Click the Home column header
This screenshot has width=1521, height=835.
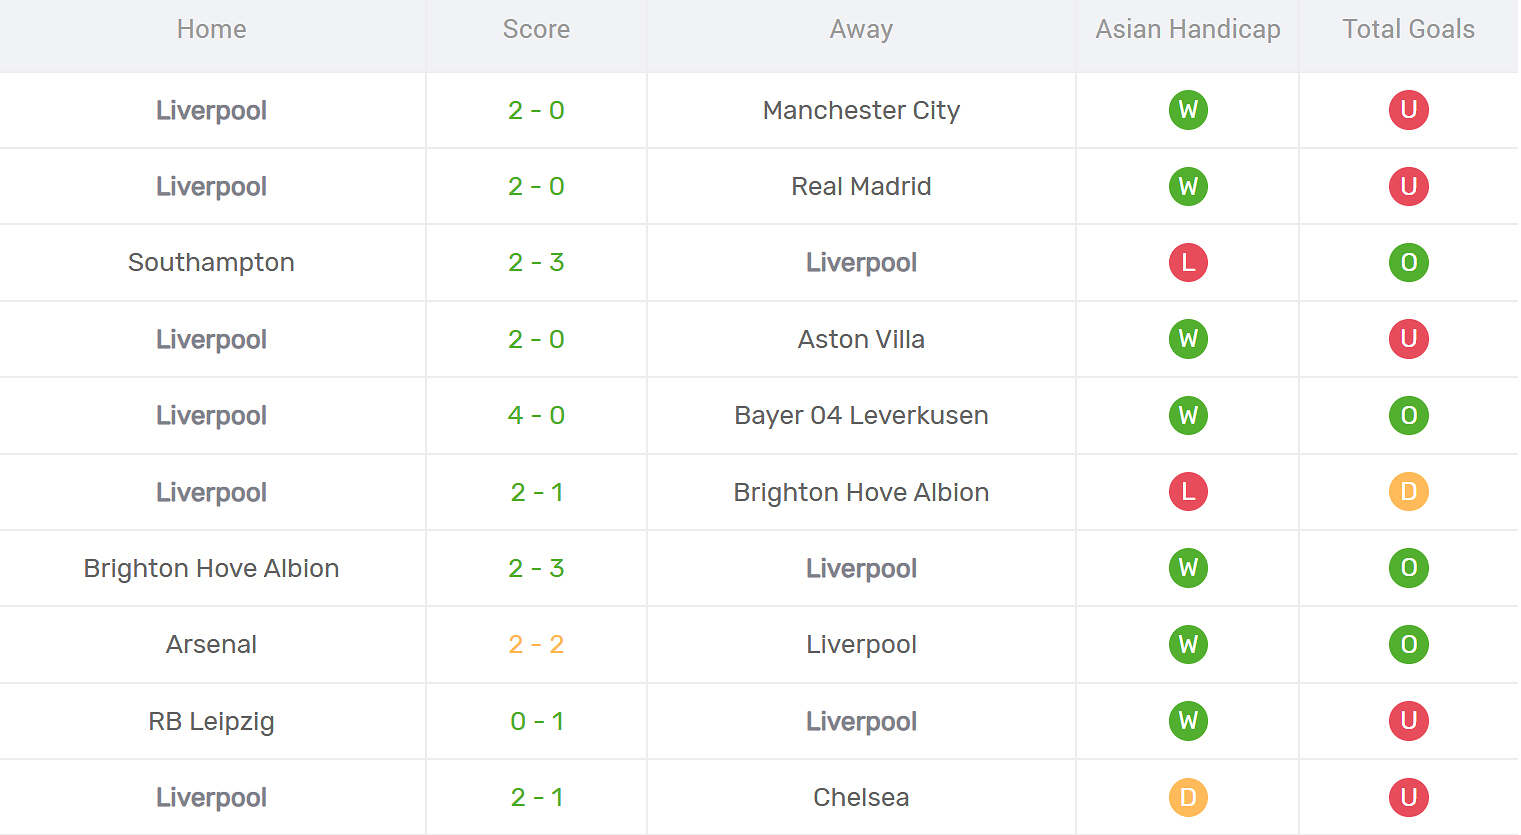point(211,30)
